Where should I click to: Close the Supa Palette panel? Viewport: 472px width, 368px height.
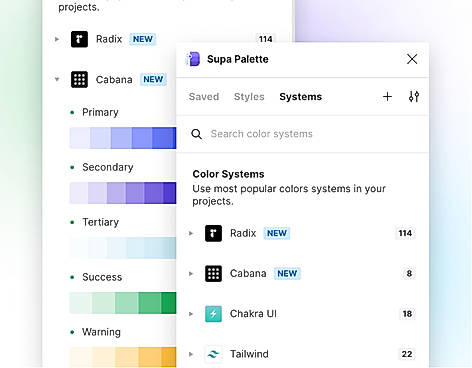412,59
